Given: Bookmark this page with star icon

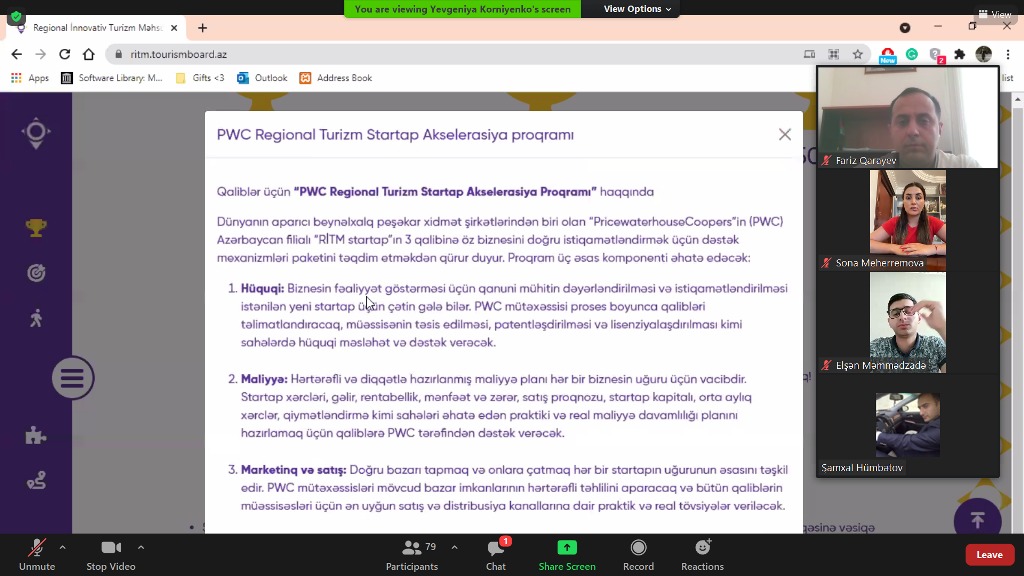Looking at the screenshot, I should (x=857, y=54).
